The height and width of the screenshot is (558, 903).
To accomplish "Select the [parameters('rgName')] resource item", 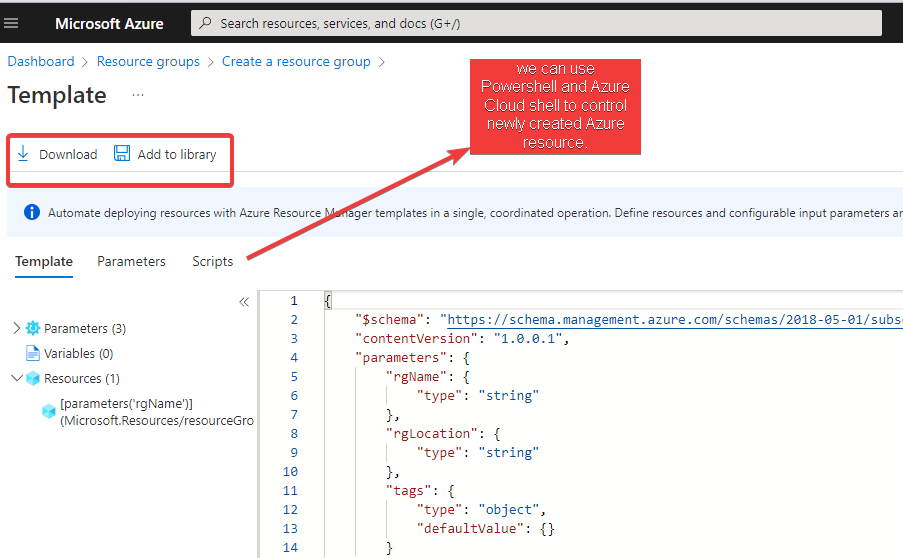I will (x=157, y=412).
